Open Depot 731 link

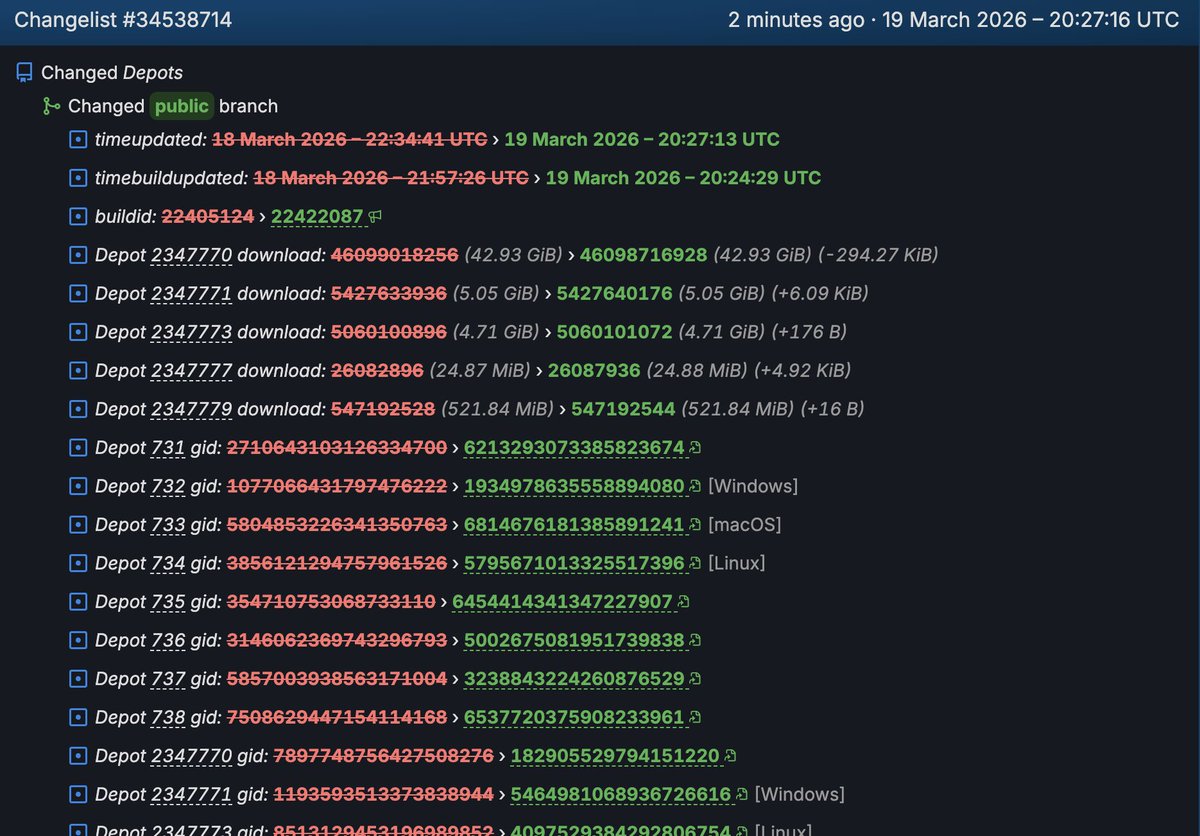point(168,447)
